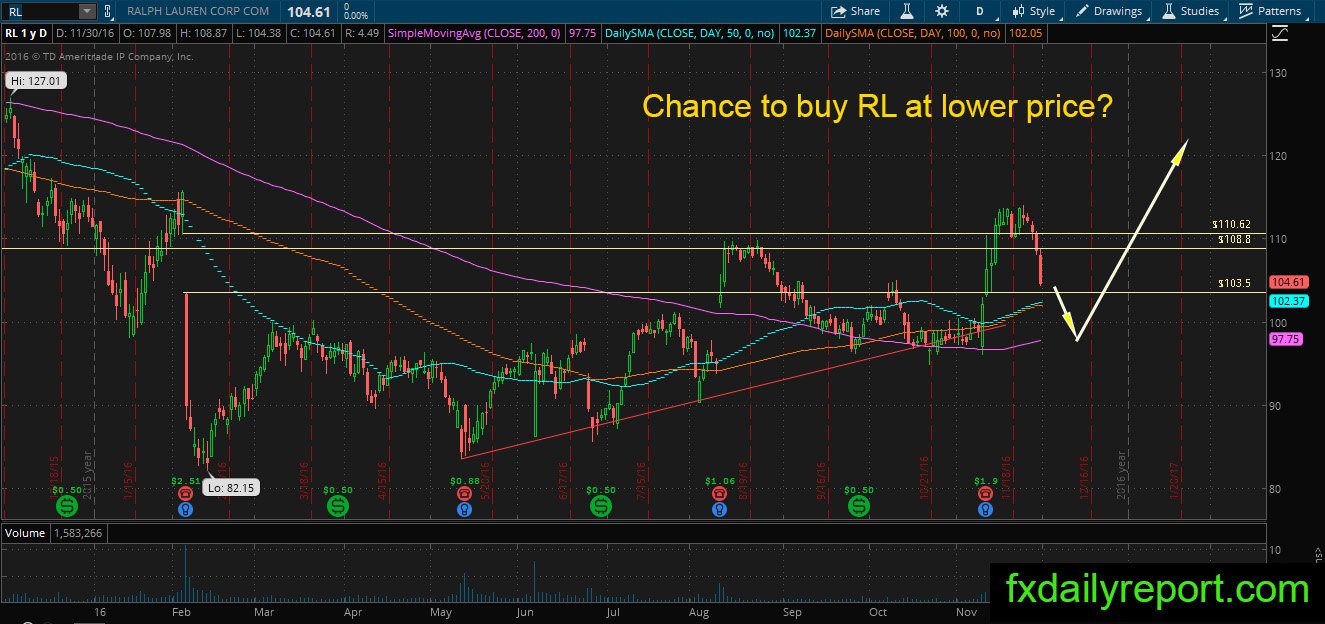This screenshot has height=624, width=1325.
Task: Click the $0.50 dividend icon near July
Action: [x=600, y=507]
